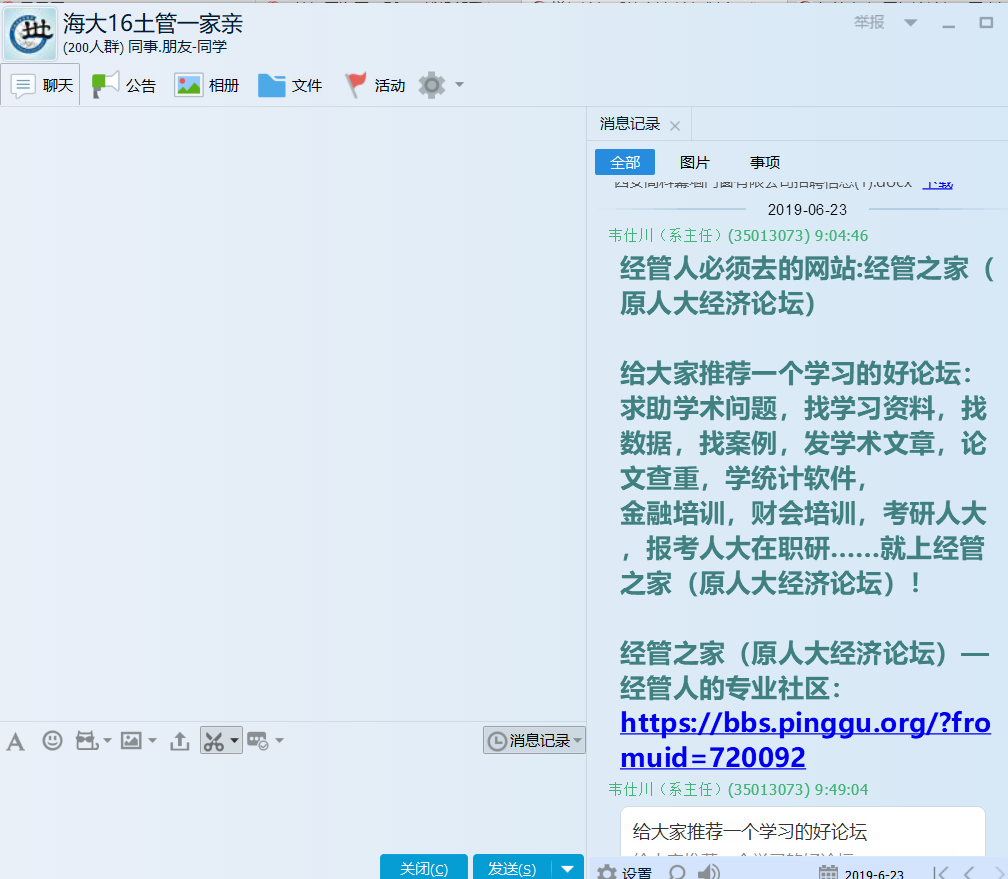Select the 消息记录 panel tab
1008x879 pixels.
point(630,124)
